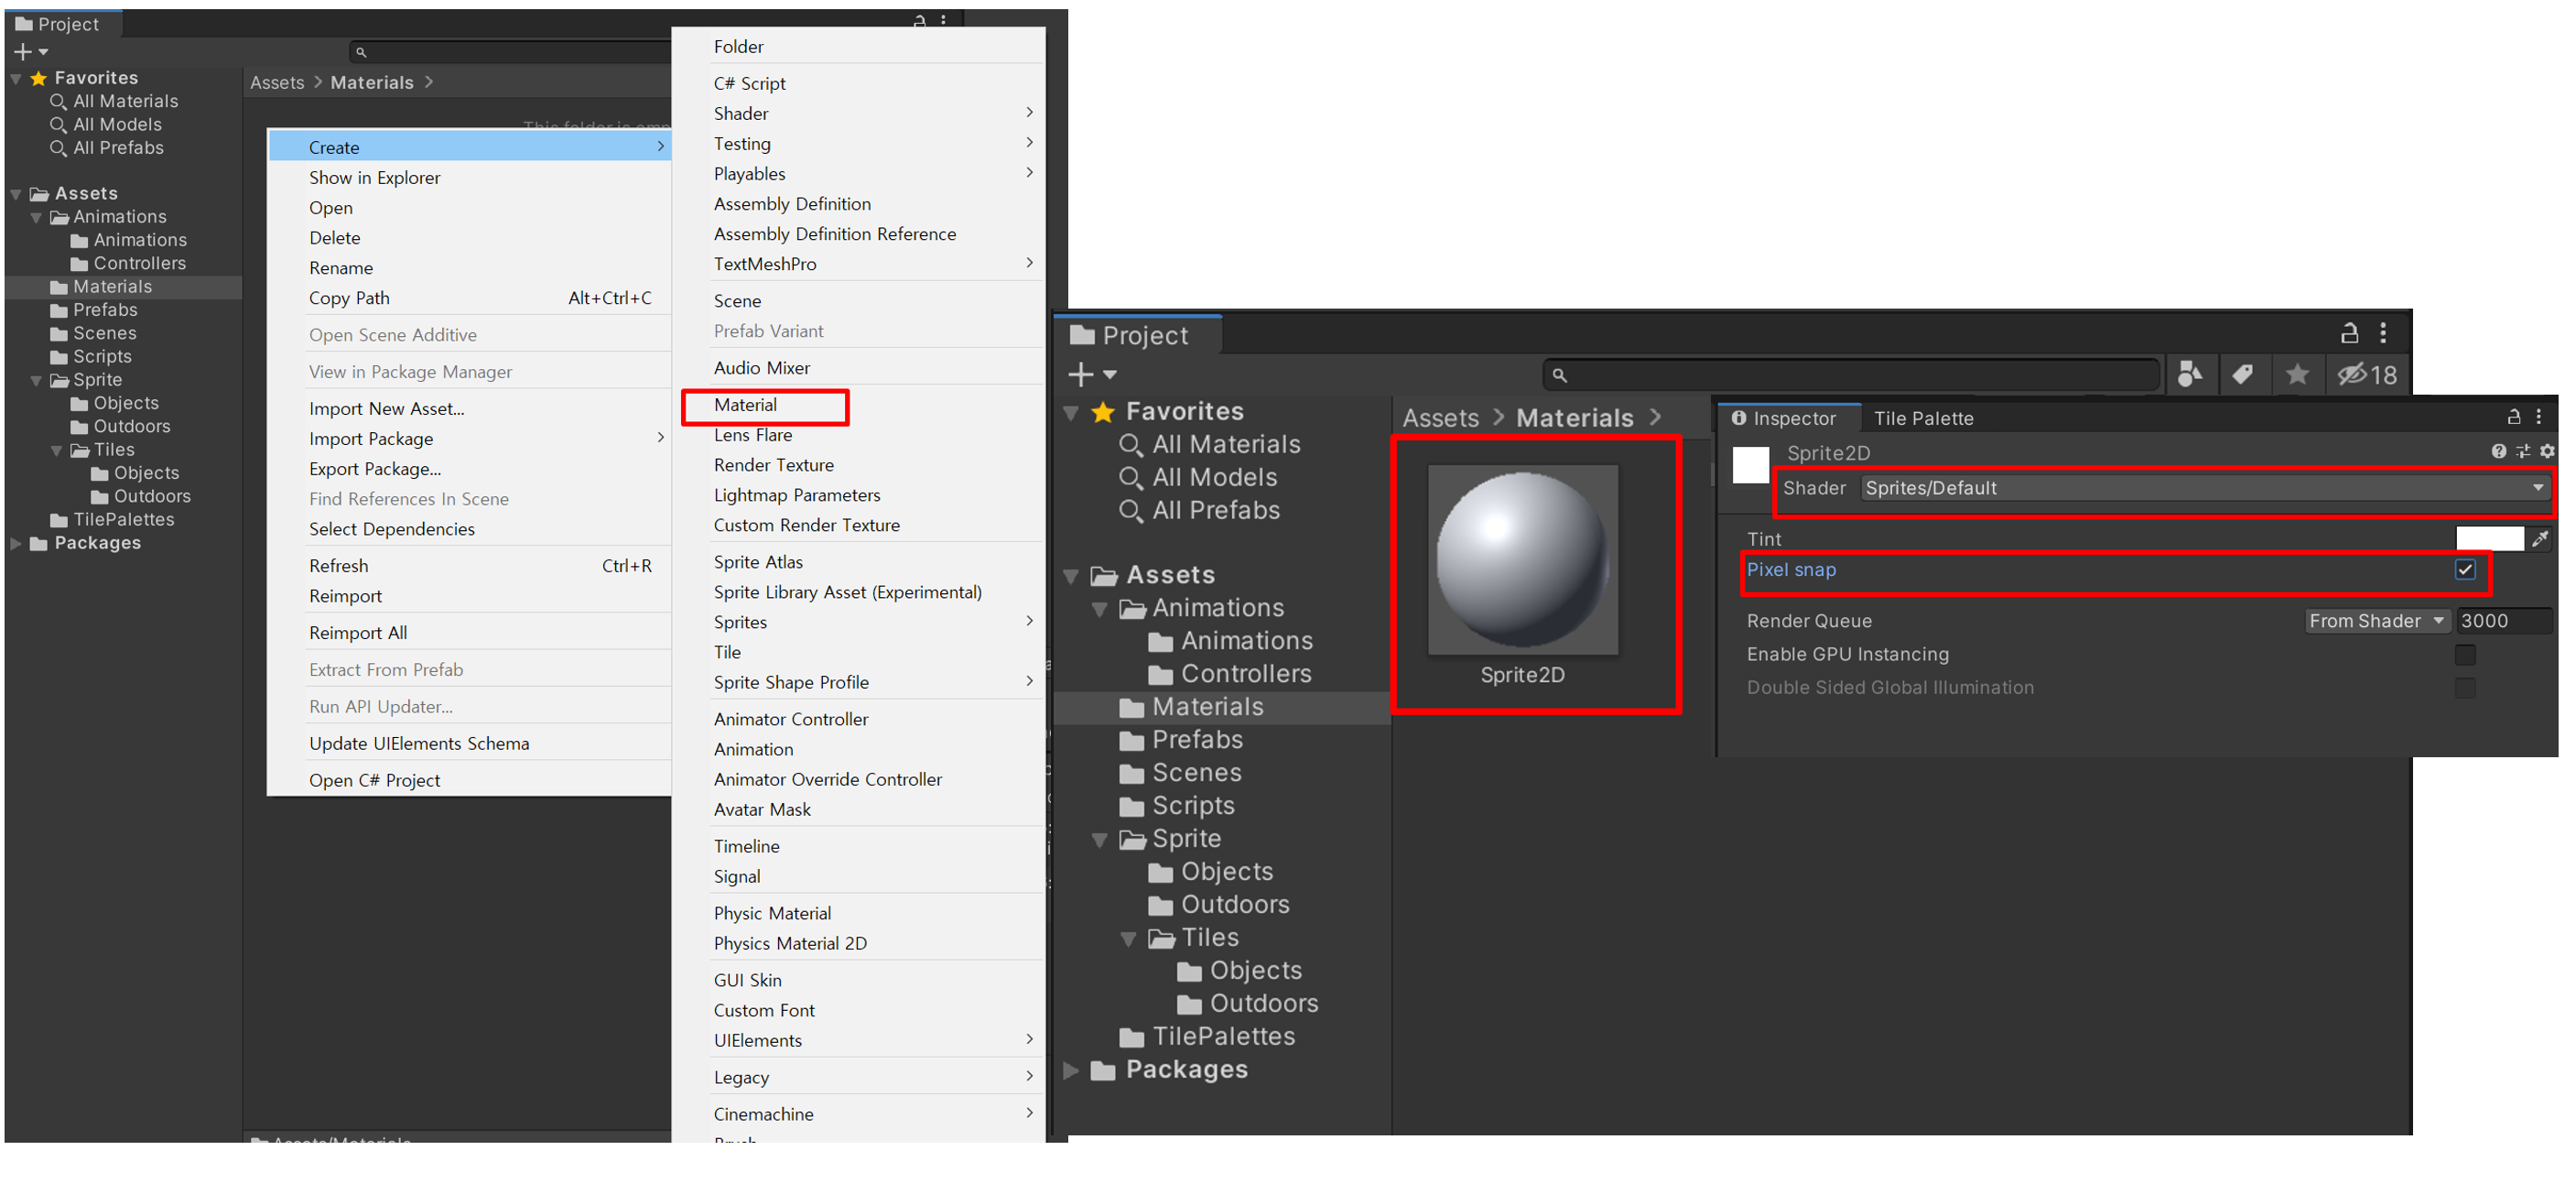Image resolution: width=2576 pixels, height=1183 pixels.
Task: Click the Search by Label tag icon
Action: (x=2243, y=374)
